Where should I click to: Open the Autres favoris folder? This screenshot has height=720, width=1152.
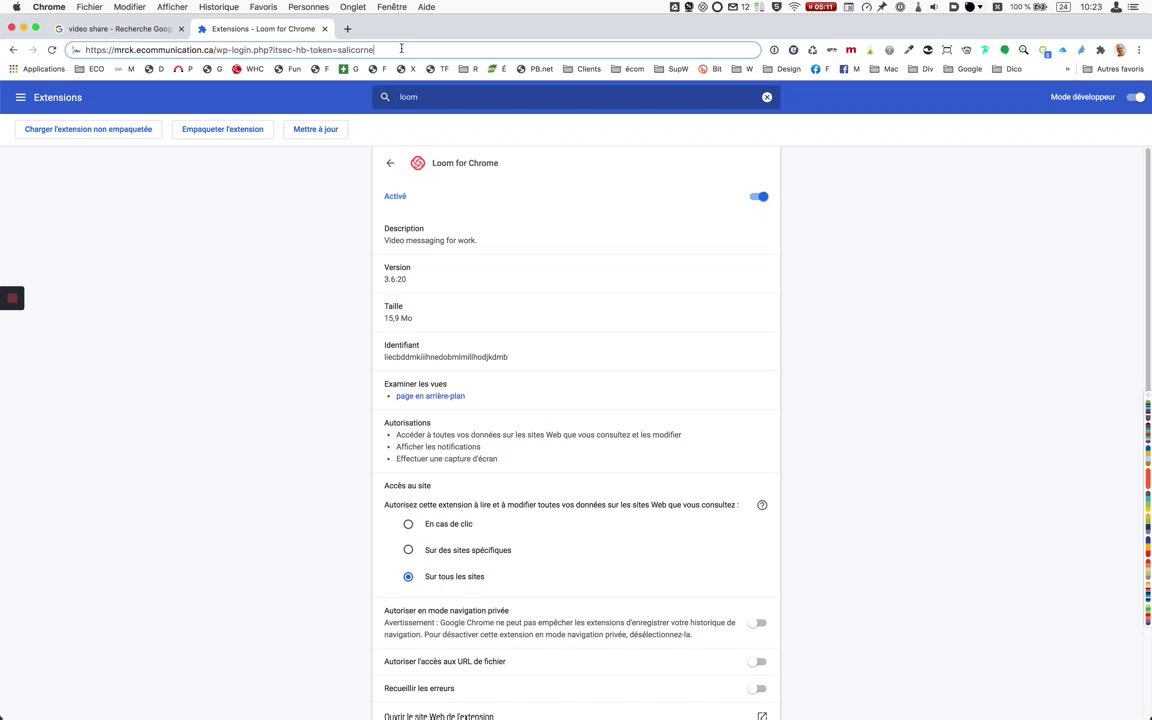[1113, 69]
